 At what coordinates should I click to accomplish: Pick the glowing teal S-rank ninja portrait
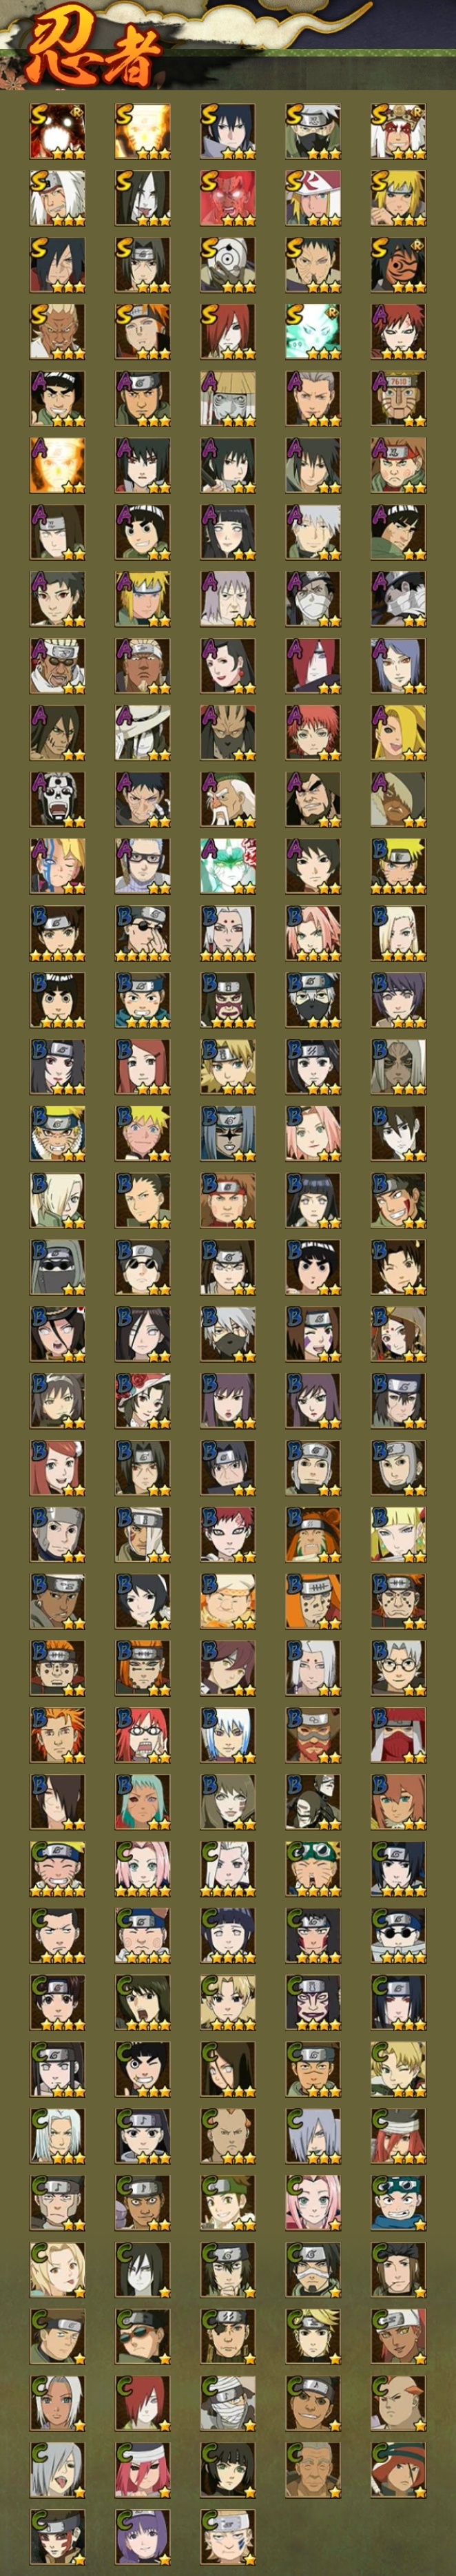point(313,331)
